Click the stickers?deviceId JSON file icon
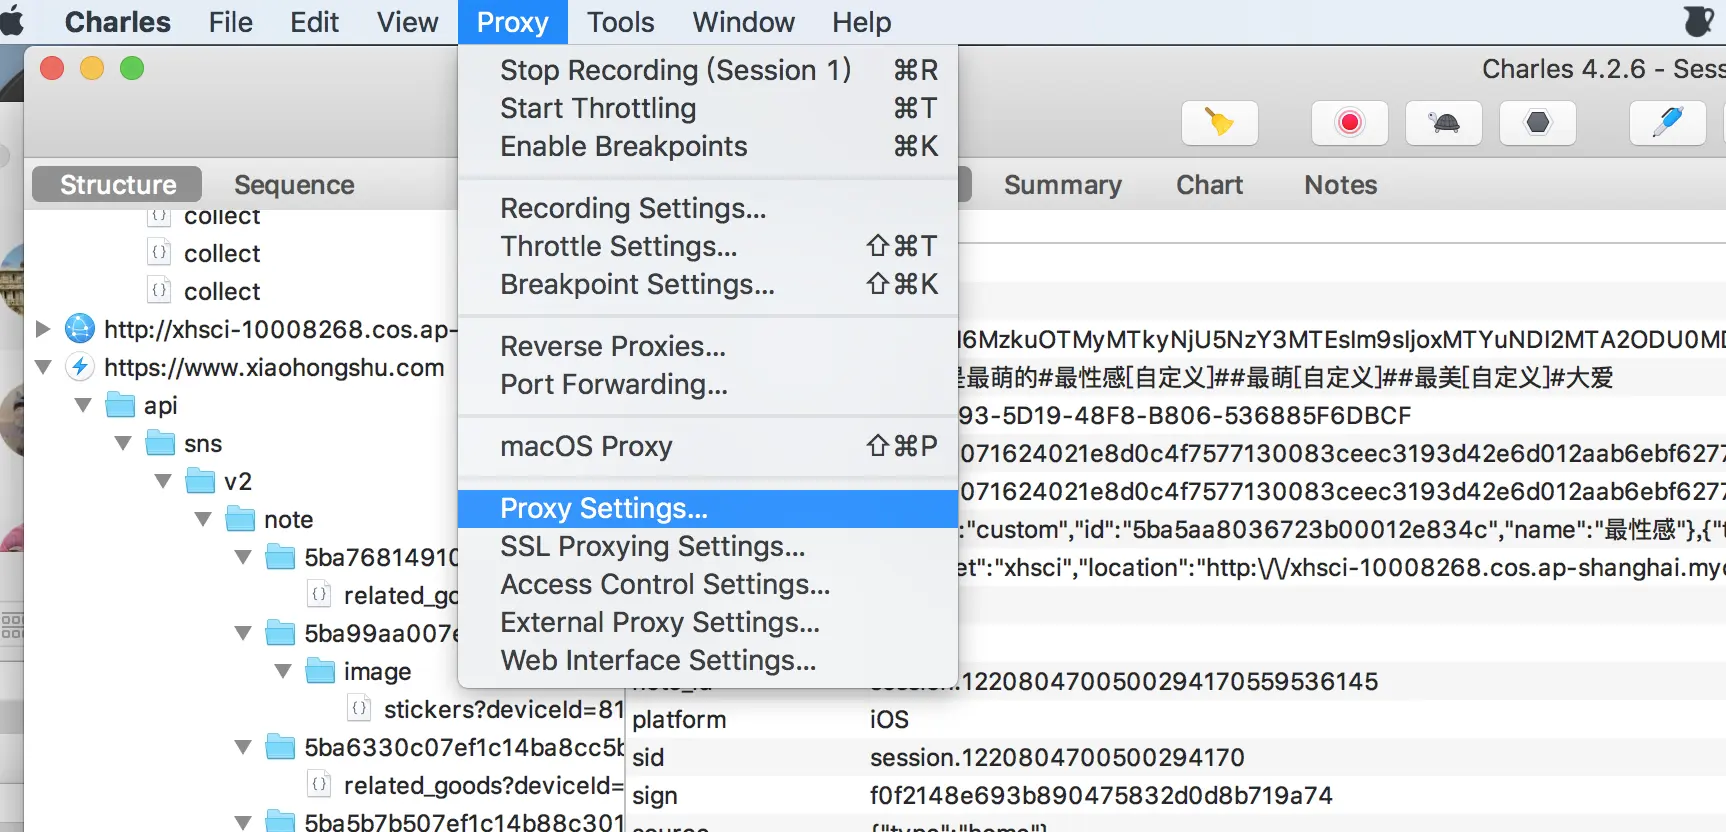 click(359, 709)
